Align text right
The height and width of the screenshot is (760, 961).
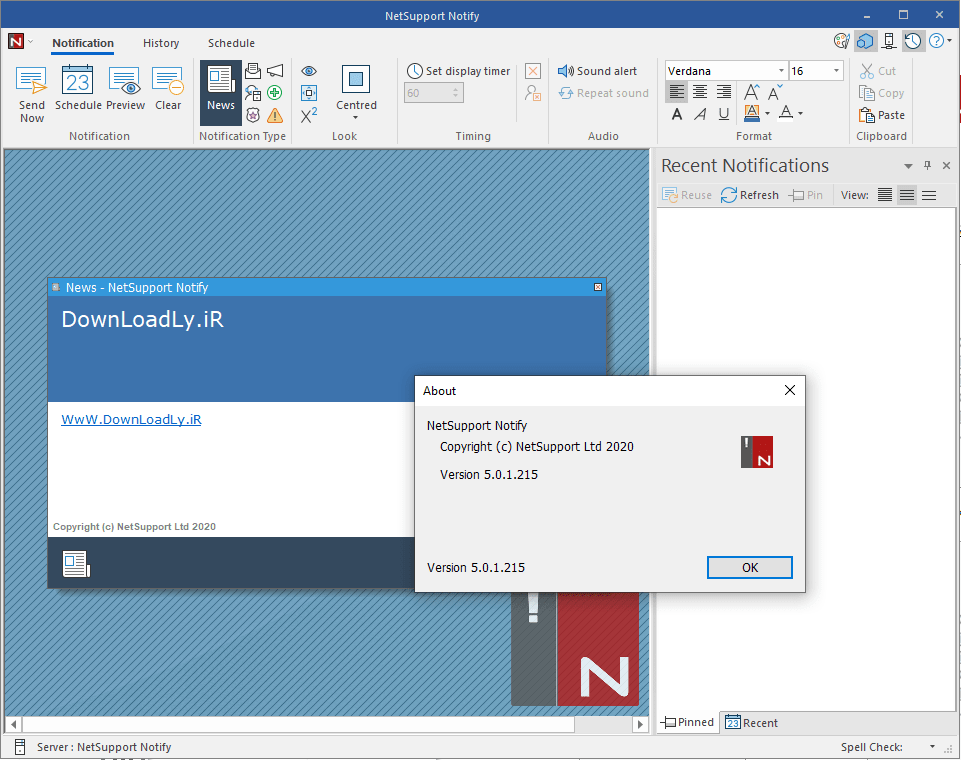(x=723, y=92)
